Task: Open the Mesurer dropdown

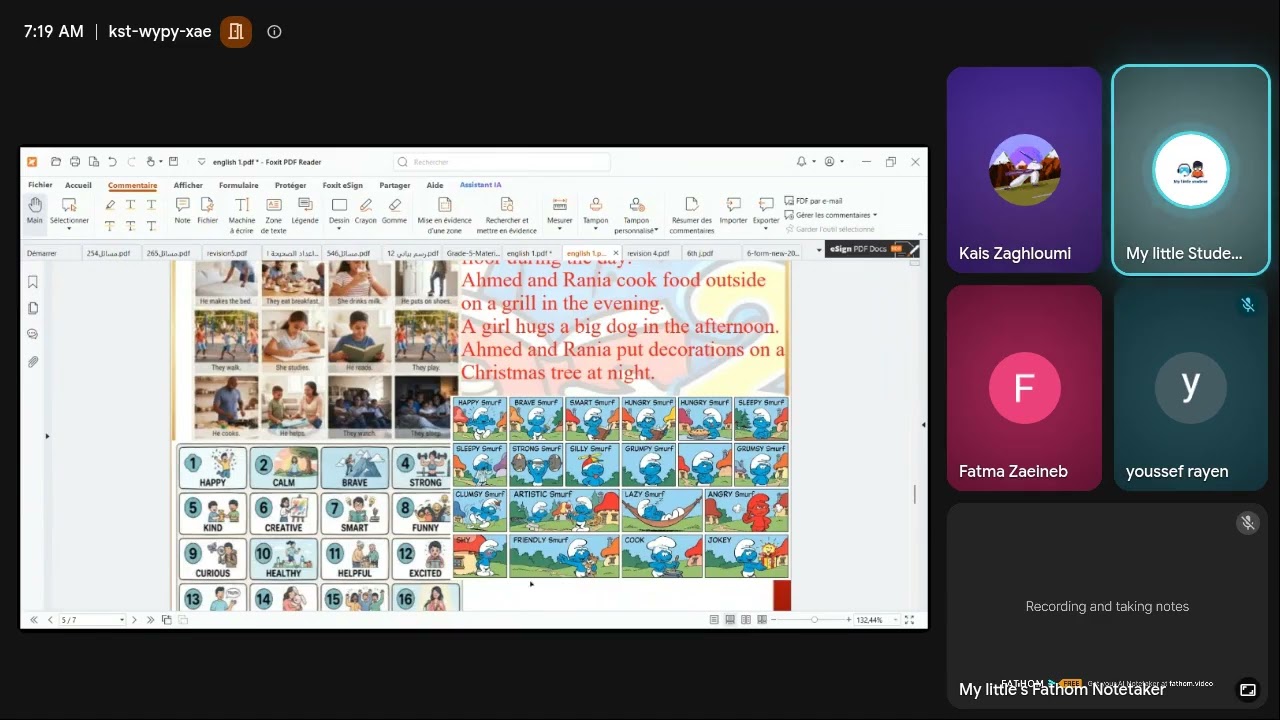Action: 560,229
